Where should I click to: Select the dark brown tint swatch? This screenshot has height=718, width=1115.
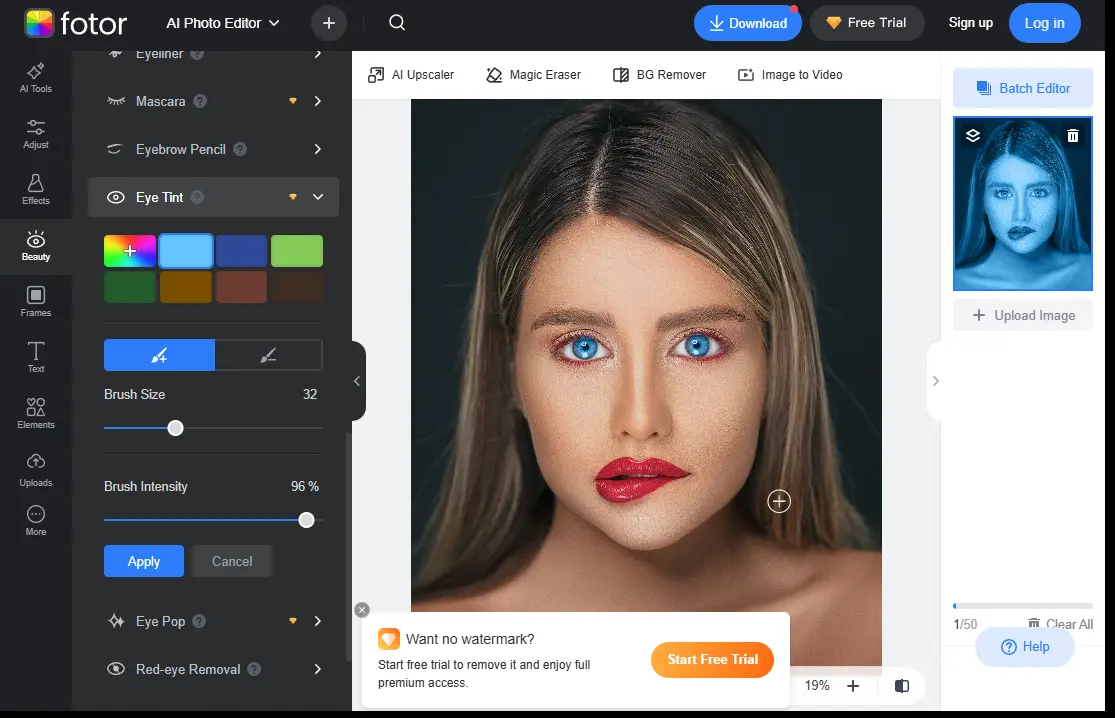pos(297,286)
